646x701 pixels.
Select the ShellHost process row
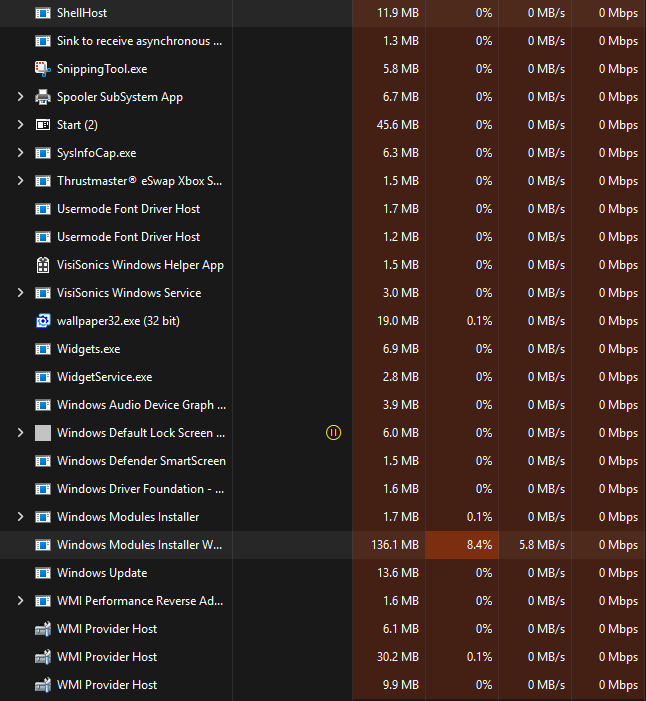323,13
